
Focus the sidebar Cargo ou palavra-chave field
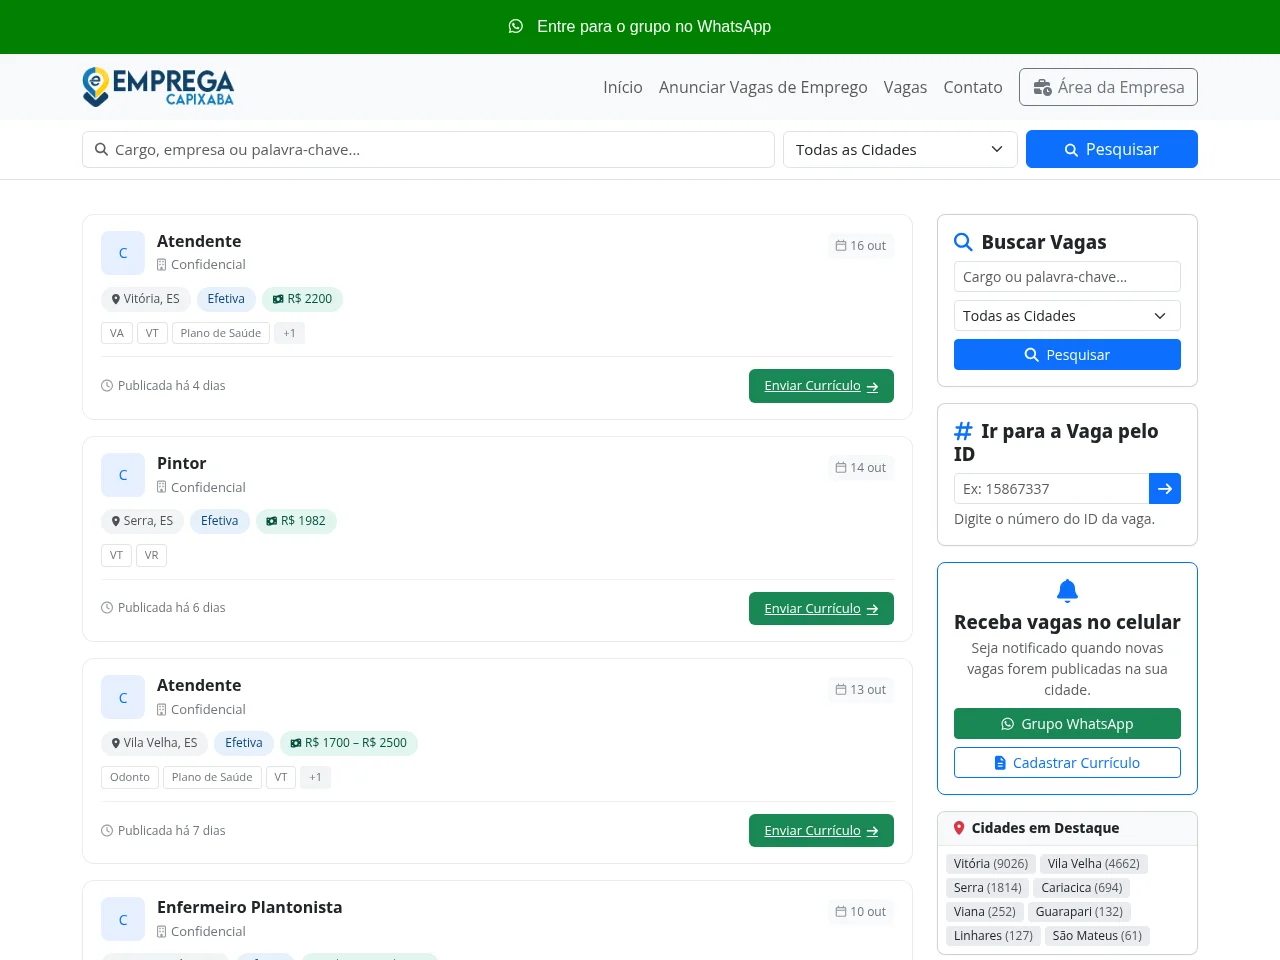pyautogui.click(x=1067, y=277)
